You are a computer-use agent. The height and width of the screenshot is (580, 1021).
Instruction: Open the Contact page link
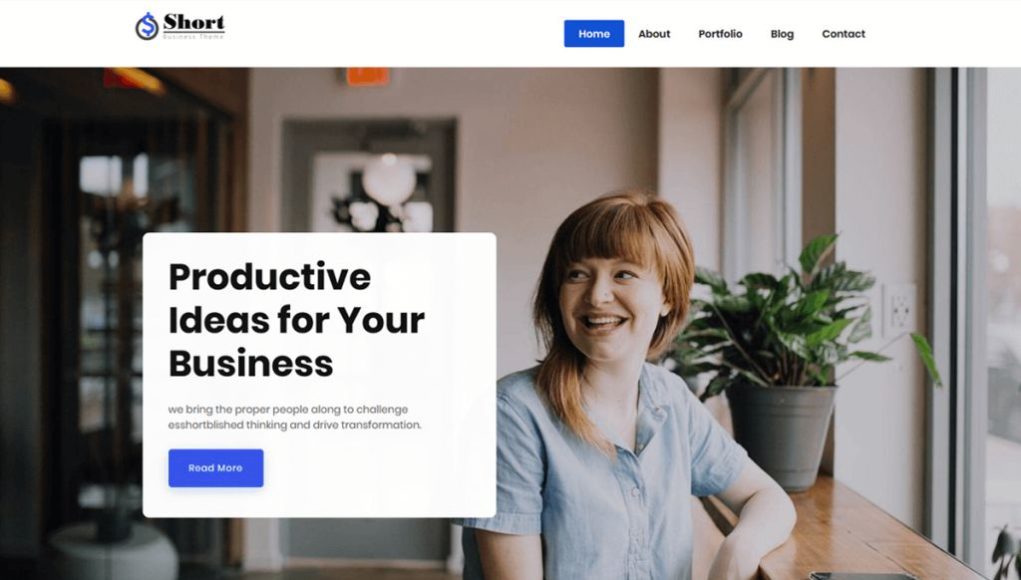(x=843, y=34)
